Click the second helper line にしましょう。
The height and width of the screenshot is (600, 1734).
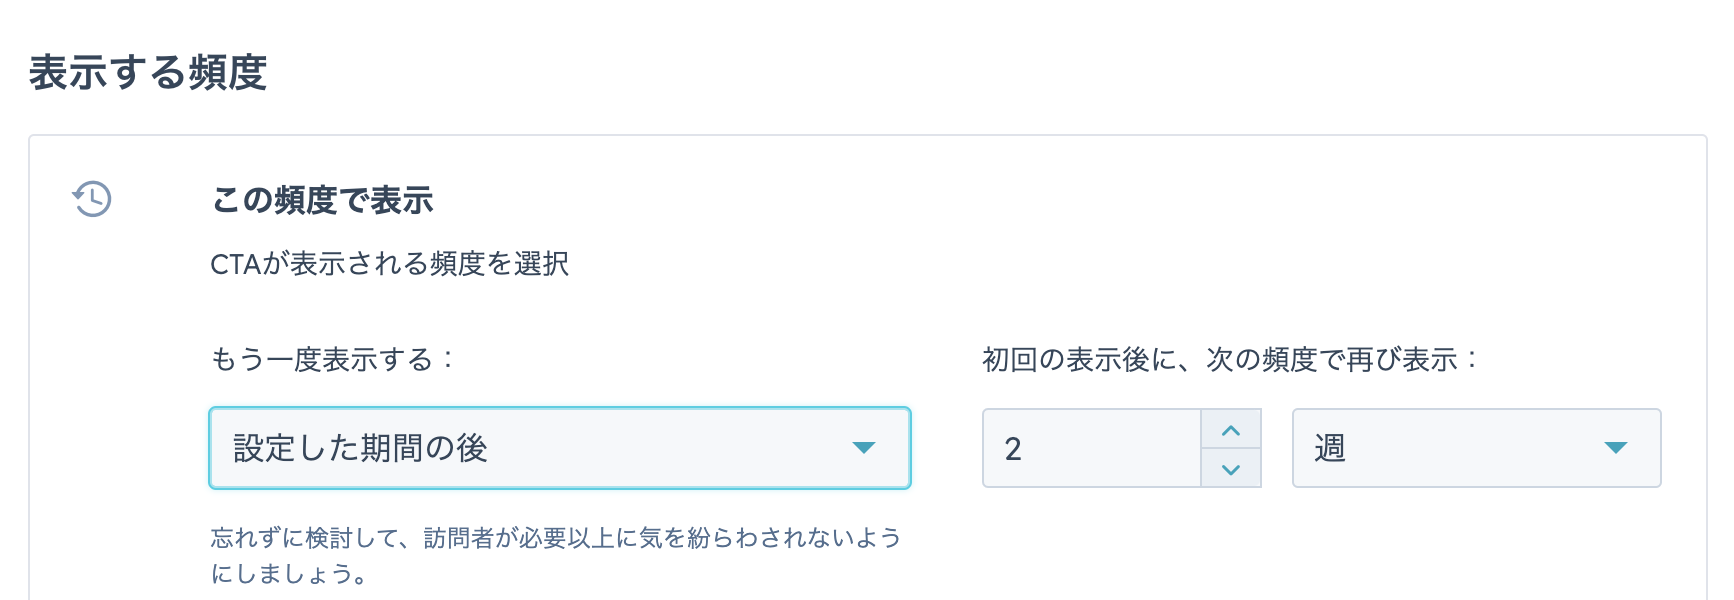tap(290, 574)
